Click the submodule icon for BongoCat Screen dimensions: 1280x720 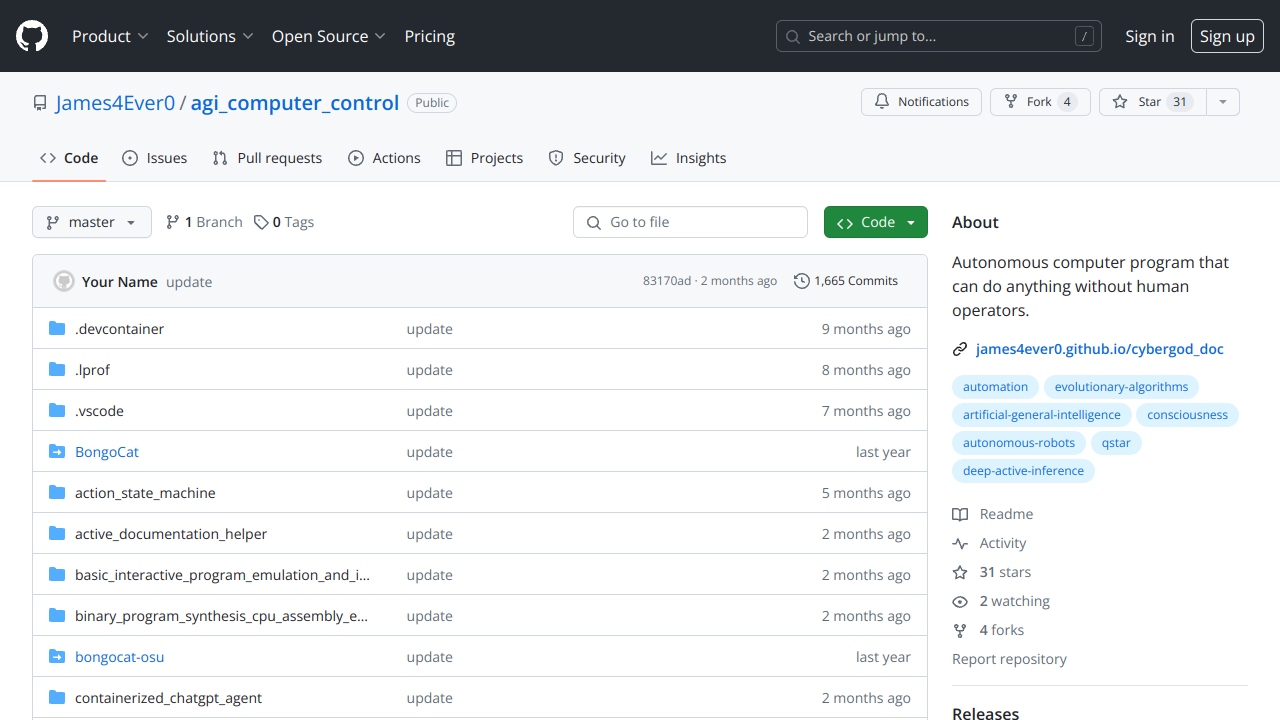pos(57,451)
